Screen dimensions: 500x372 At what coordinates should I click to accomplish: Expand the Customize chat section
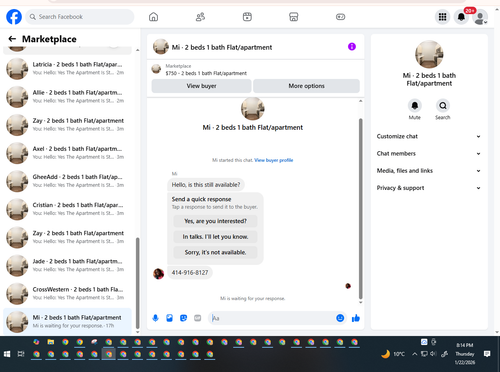(429, 136)
